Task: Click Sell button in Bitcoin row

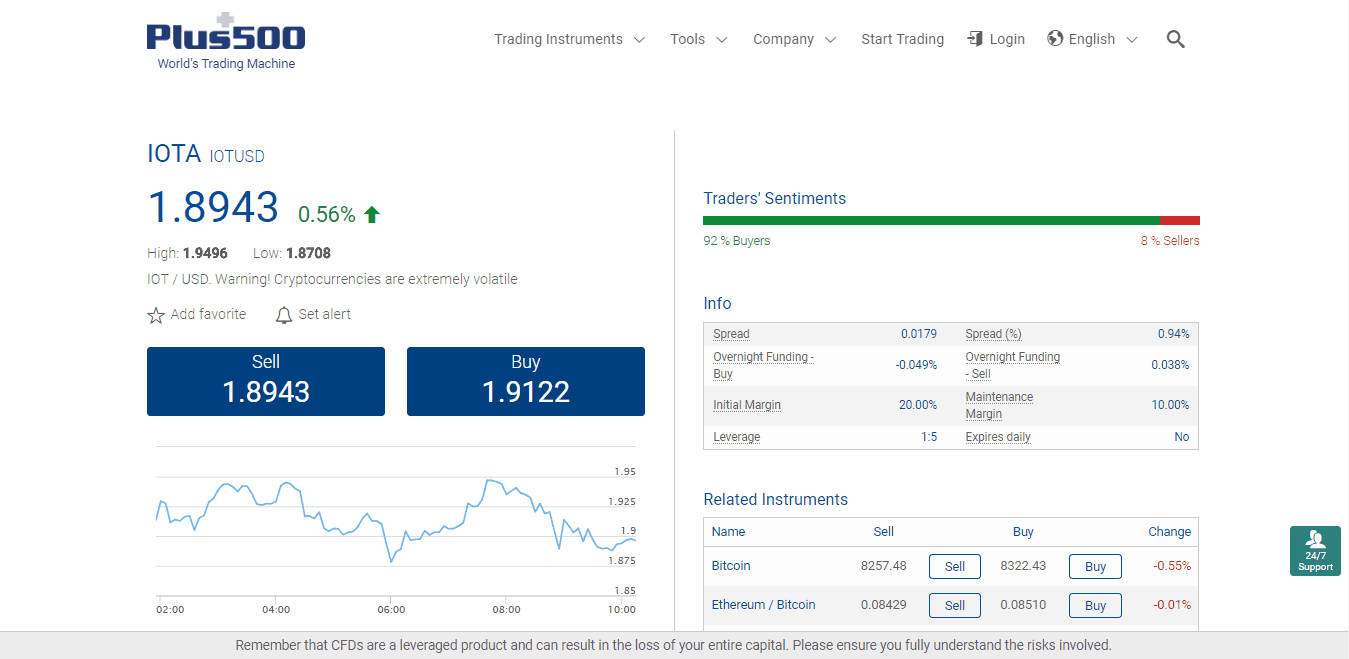Action: click(x=955, y=566)
